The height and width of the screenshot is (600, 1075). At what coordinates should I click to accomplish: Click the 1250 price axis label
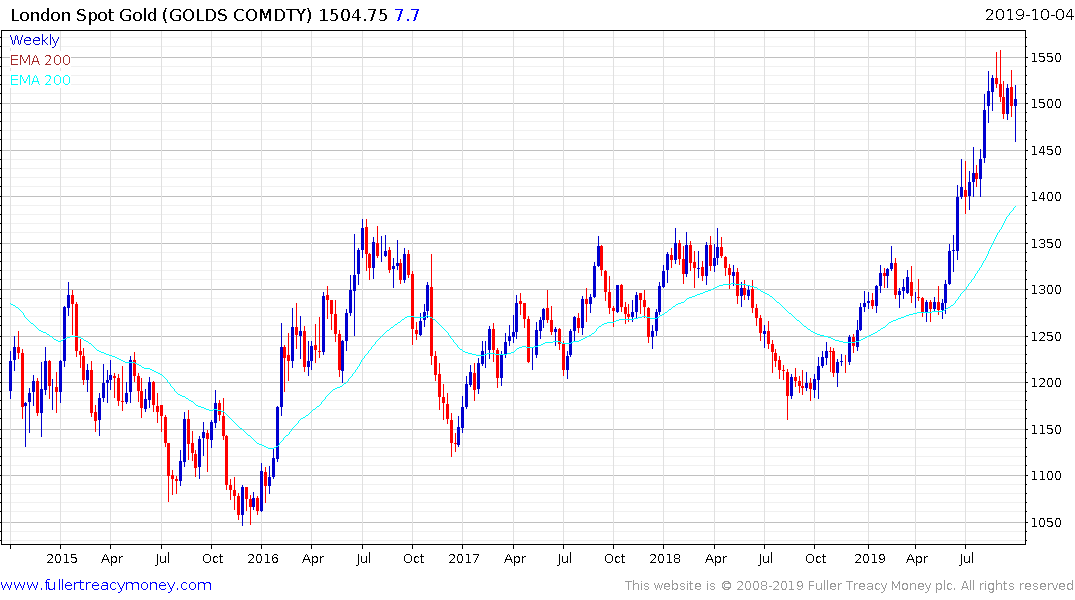[1046, 336]
